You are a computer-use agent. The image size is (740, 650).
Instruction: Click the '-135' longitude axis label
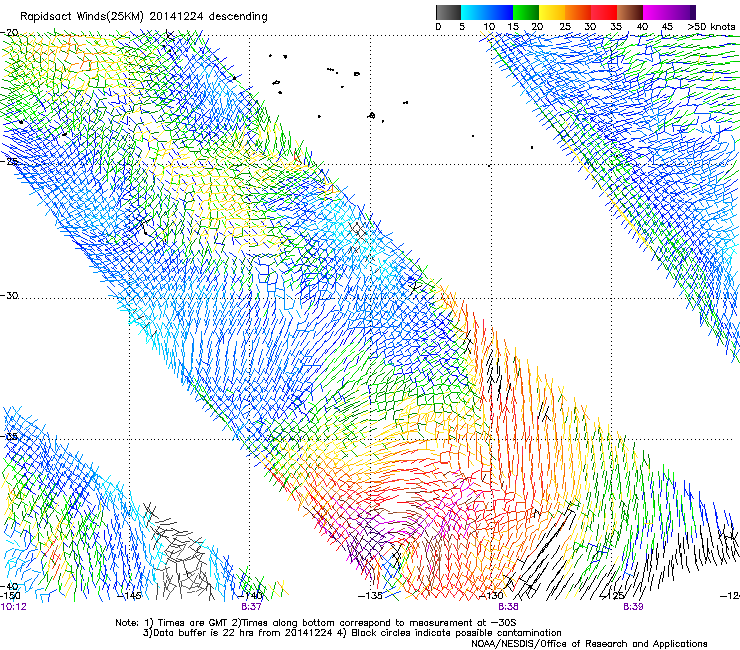[x=370, y=596]
